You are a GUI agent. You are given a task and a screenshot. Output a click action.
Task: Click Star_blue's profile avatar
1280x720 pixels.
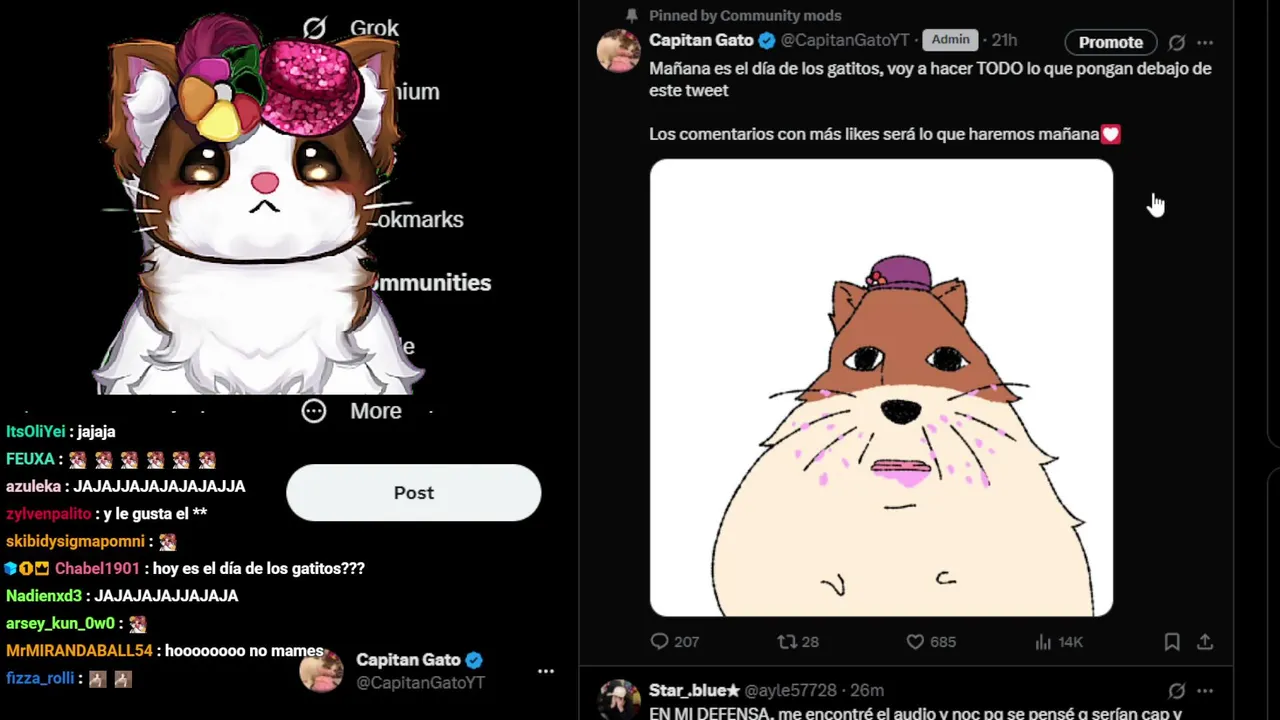[618, 700]
